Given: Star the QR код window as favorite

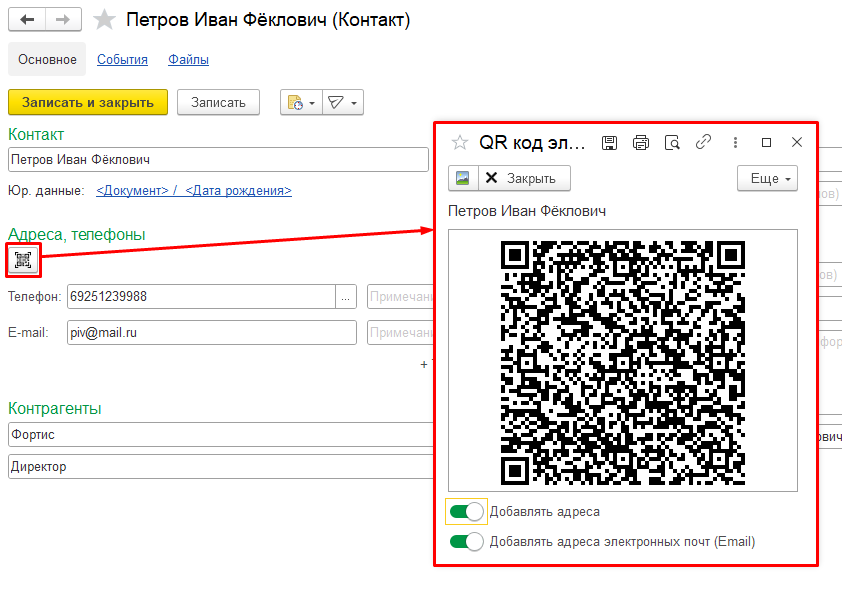Looking at the screenshot, I should 460,142.
